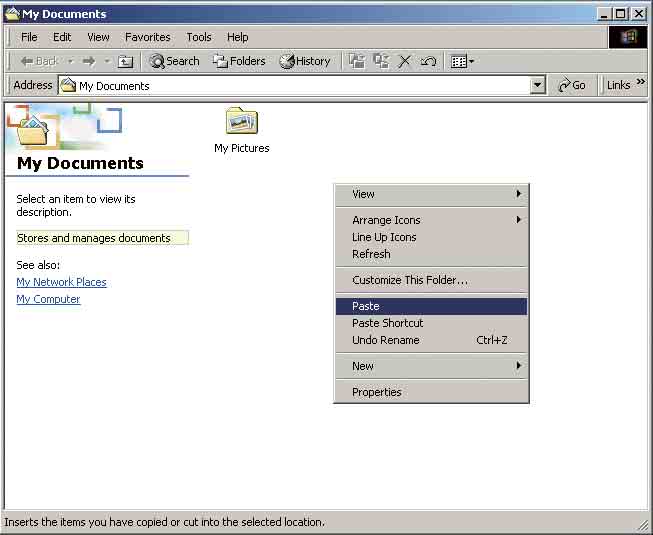
Task: Open the File menu
Action: pos(29,37)
